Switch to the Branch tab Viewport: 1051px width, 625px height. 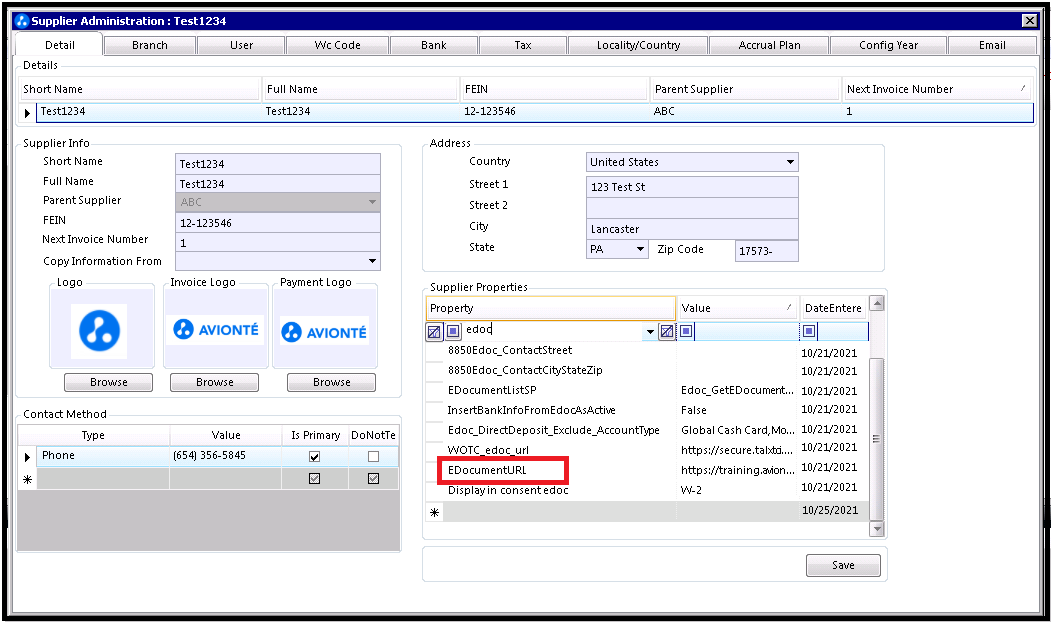pos(150,45)
